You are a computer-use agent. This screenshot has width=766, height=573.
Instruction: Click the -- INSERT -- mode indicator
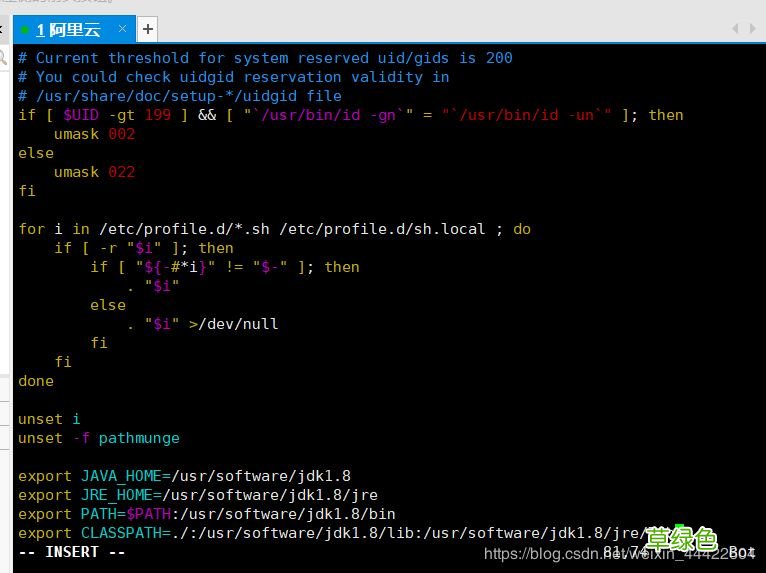72,552
